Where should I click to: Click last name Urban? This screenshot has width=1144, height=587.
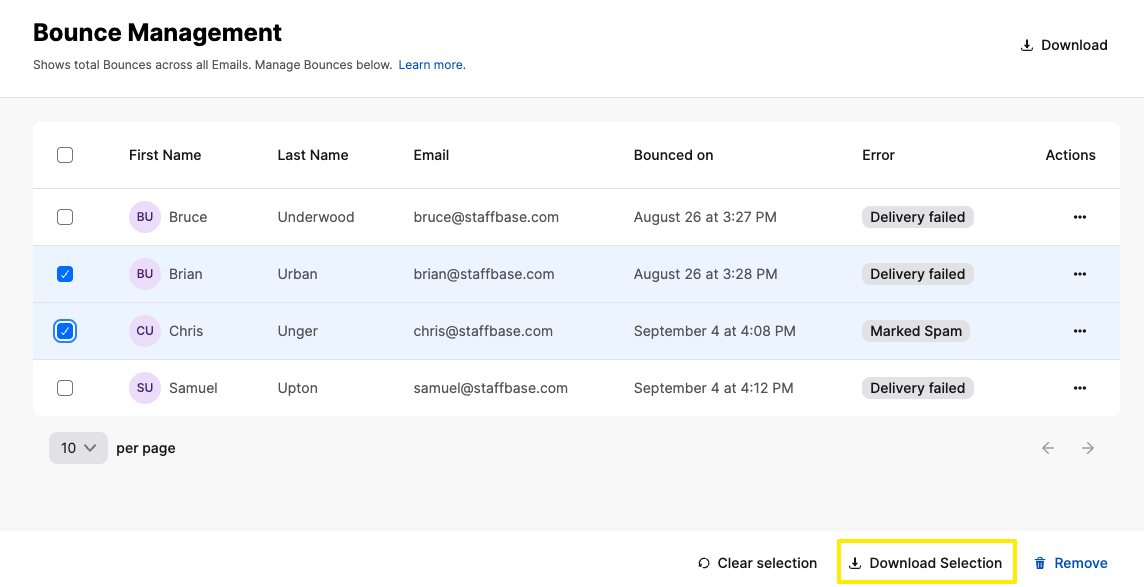[298, 274]
